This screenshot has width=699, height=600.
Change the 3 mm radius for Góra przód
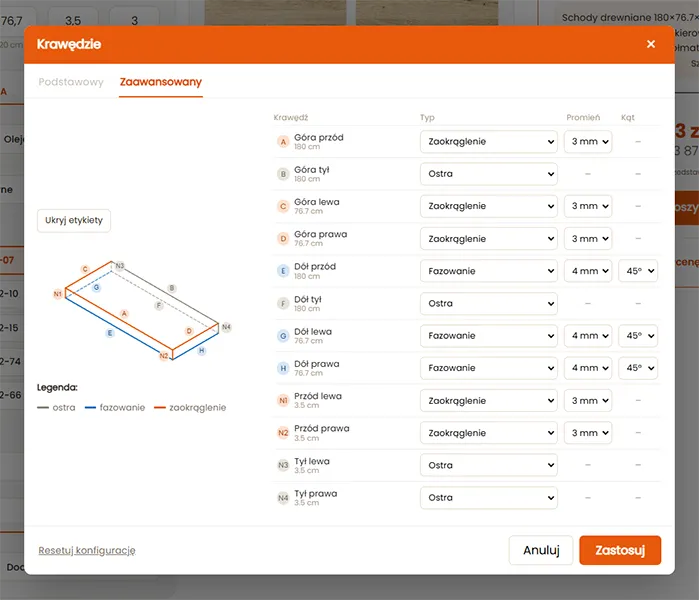[588, 142]
